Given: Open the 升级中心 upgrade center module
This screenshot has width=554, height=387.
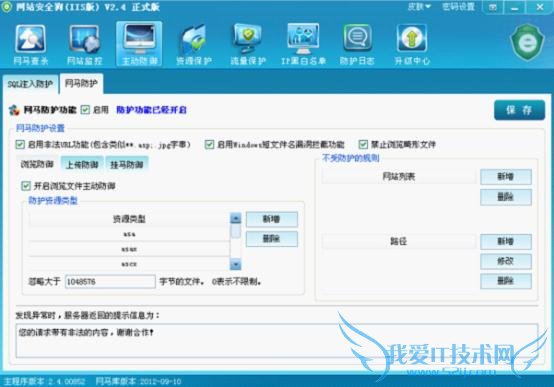Looking at the screenshot, I should click(x=412, y=44).
